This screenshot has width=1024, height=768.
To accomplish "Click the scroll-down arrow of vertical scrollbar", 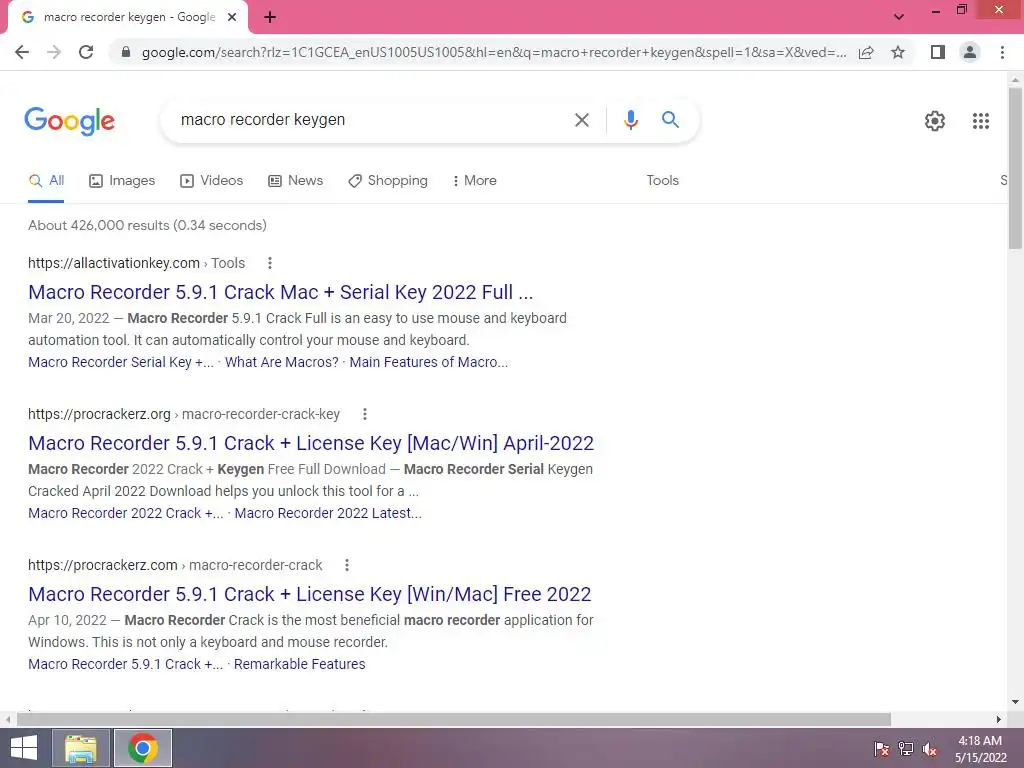I will [x=1015, y=703].
